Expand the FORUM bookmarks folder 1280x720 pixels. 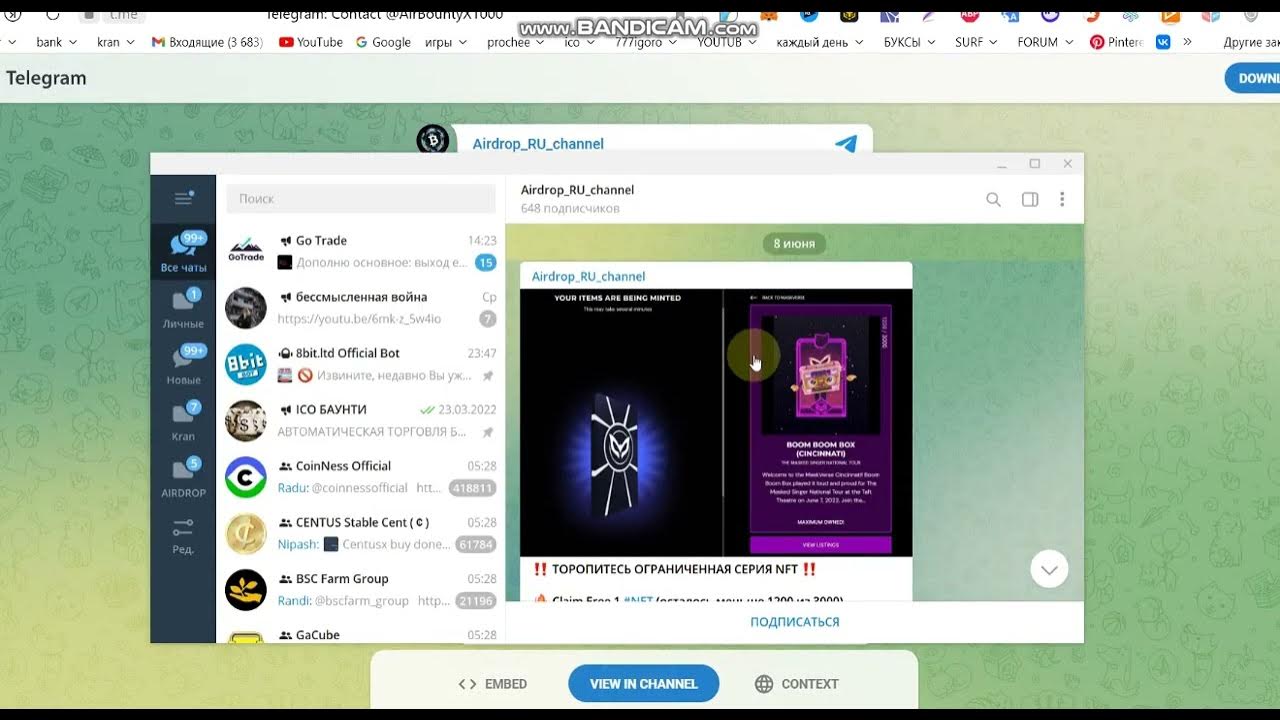point(1045,42)
